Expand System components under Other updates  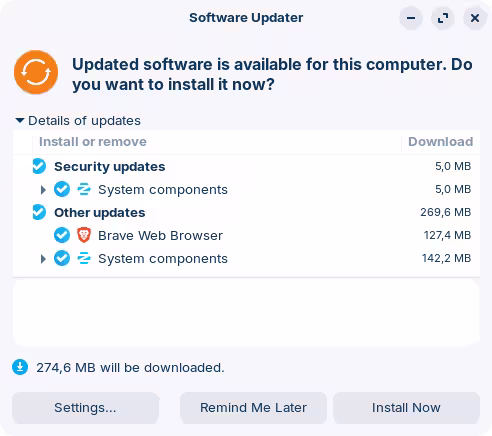click(43, 259)
